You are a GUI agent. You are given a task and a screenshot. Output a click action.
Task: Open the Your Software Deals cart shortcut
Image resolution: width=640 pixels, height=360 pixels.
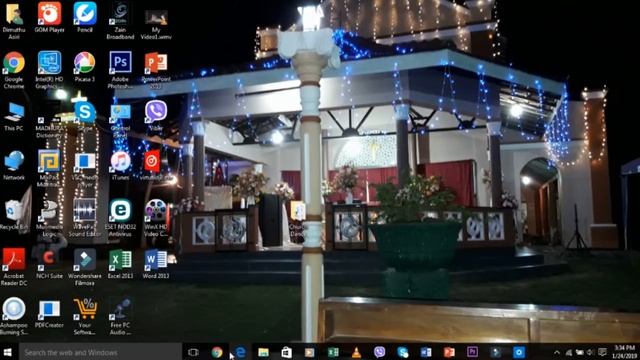[84, 316]
